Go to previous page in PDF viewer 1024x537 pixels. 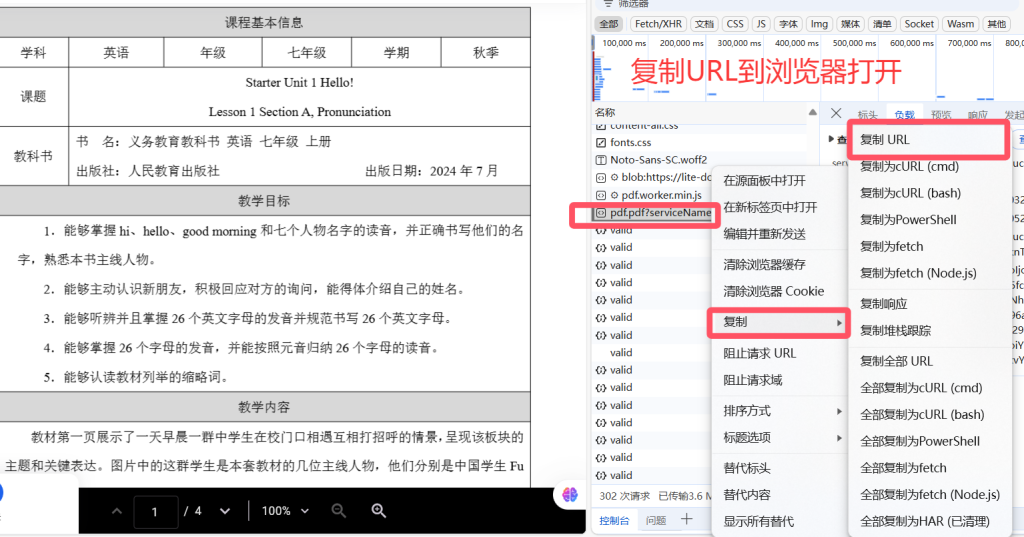point(117,511)
